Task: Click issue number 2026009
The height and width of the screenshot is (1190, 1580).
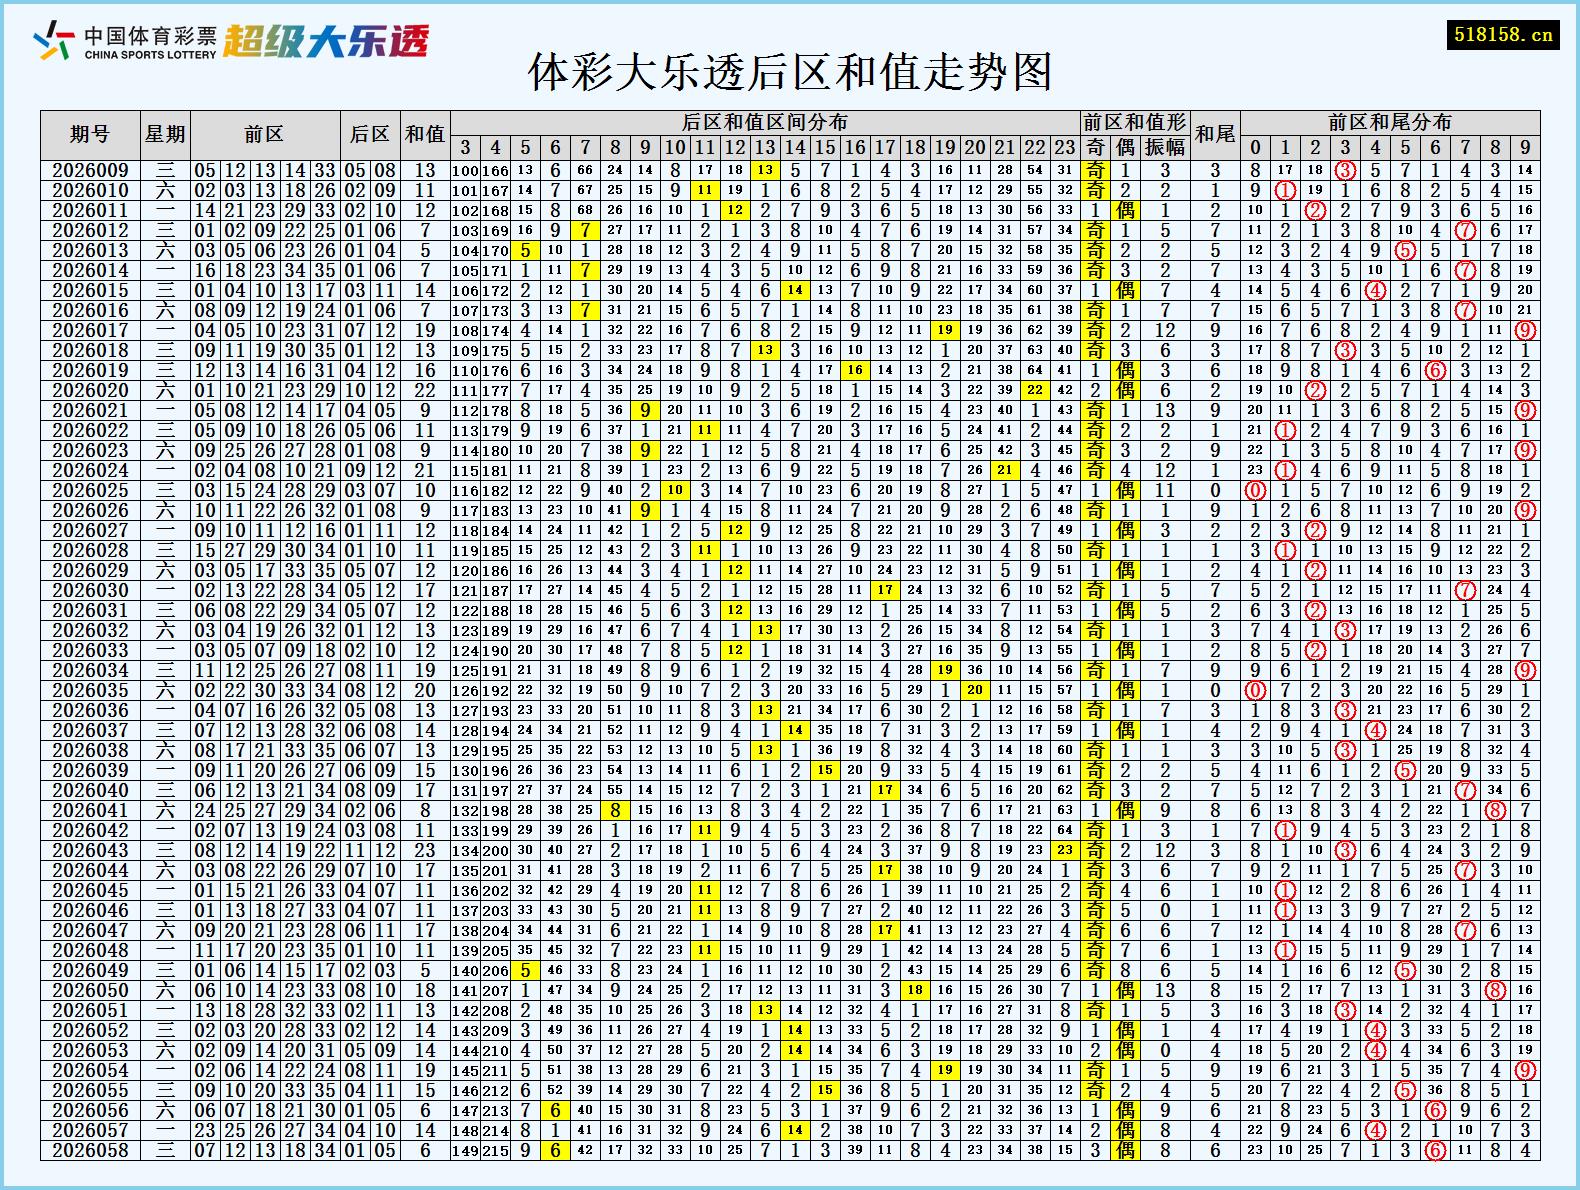Action: 90,170
